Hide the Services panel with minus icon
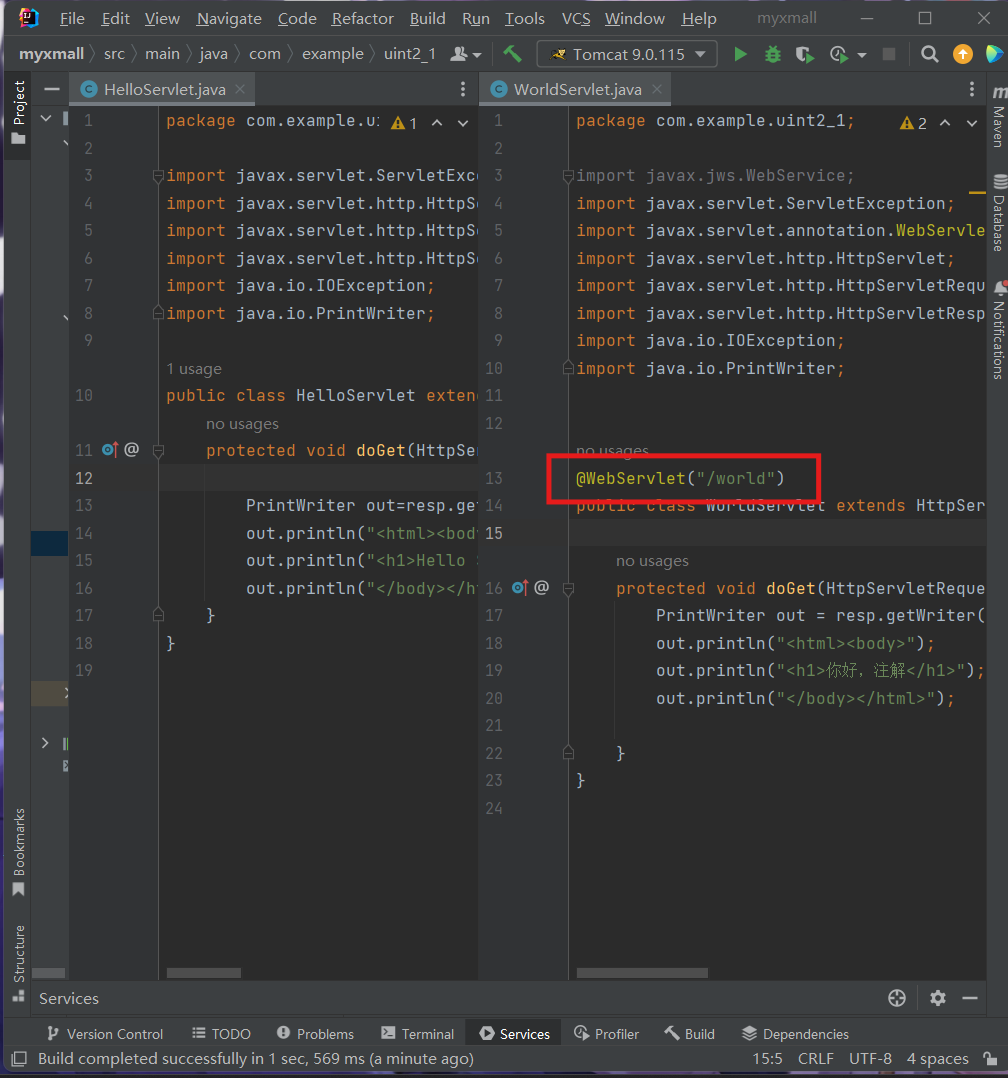 click(970, 998)
